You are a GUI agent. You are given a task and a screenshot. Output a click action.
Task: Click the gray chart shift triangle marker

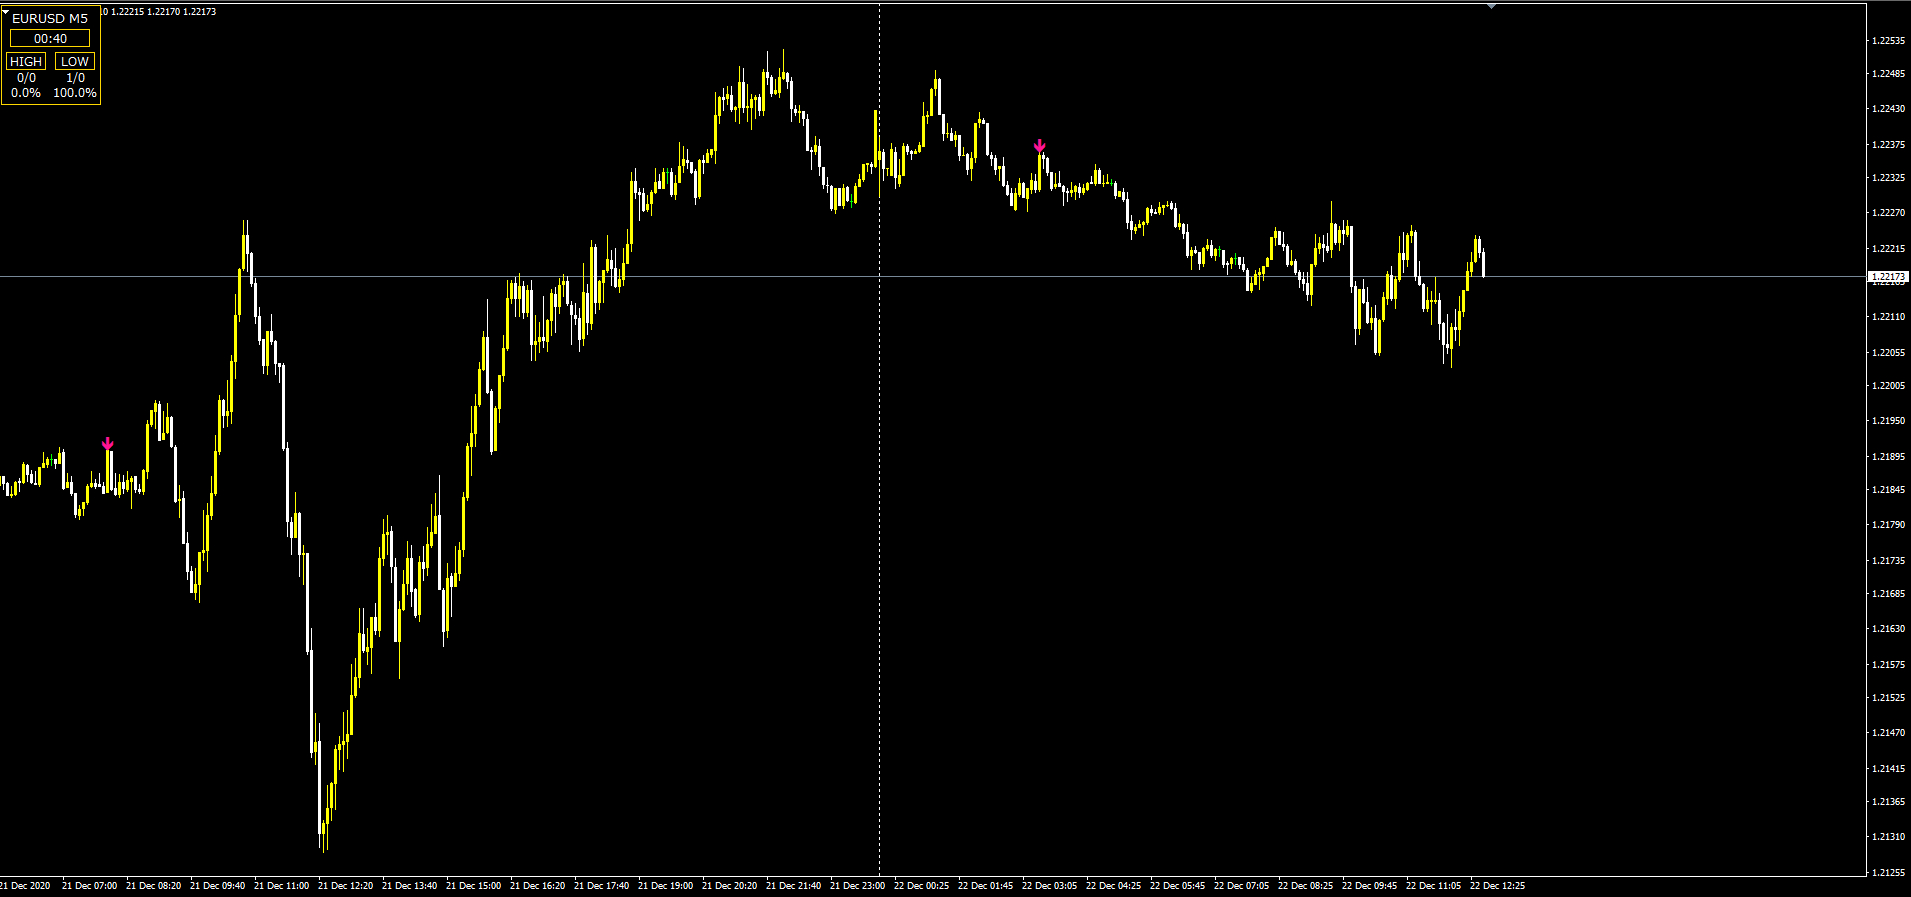[1491, 6]
